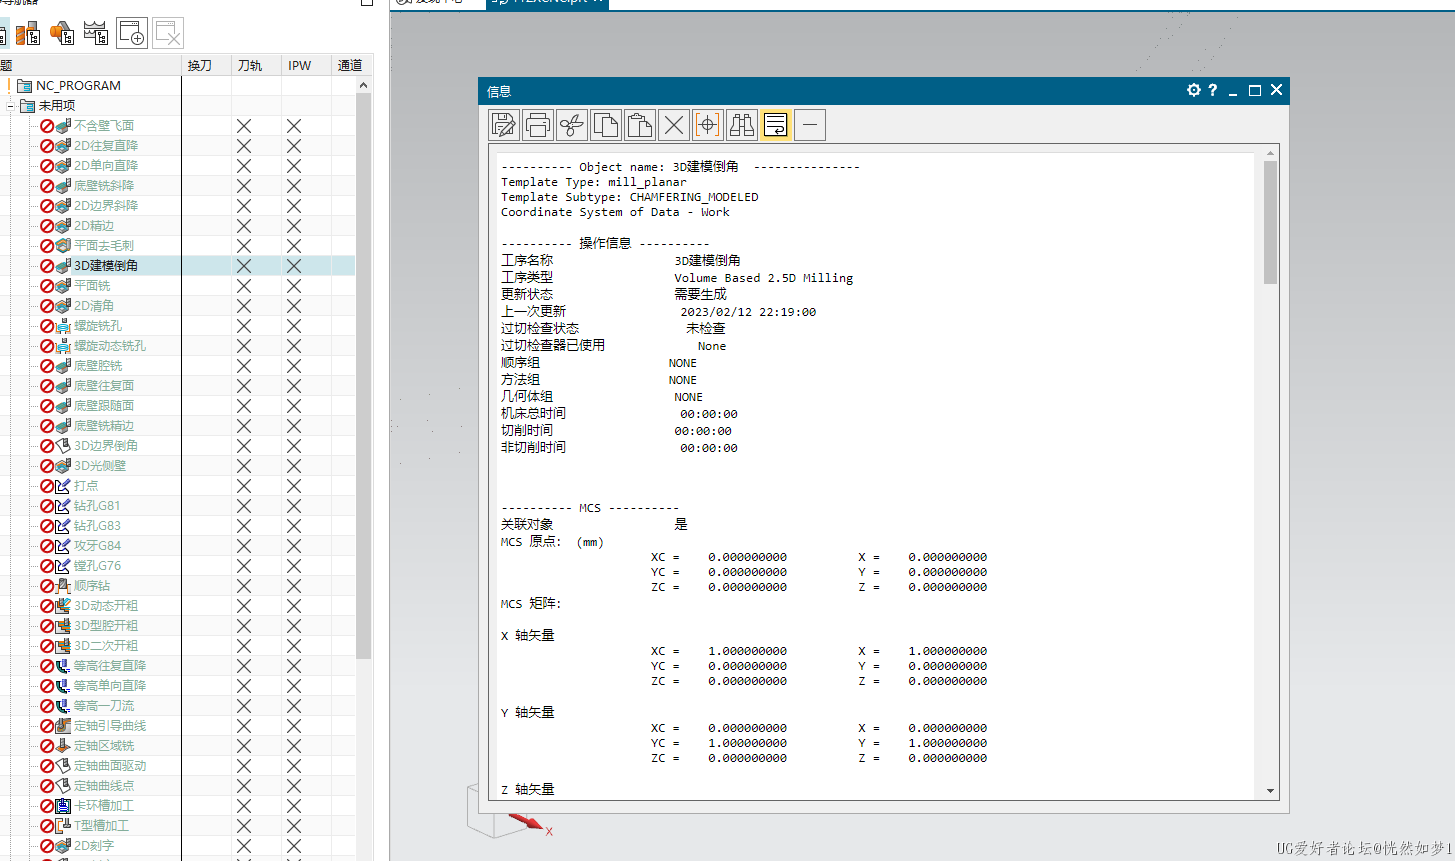Select operation 攻牙G84
This screenshot has width=1455, height=861.
(97, 546)
